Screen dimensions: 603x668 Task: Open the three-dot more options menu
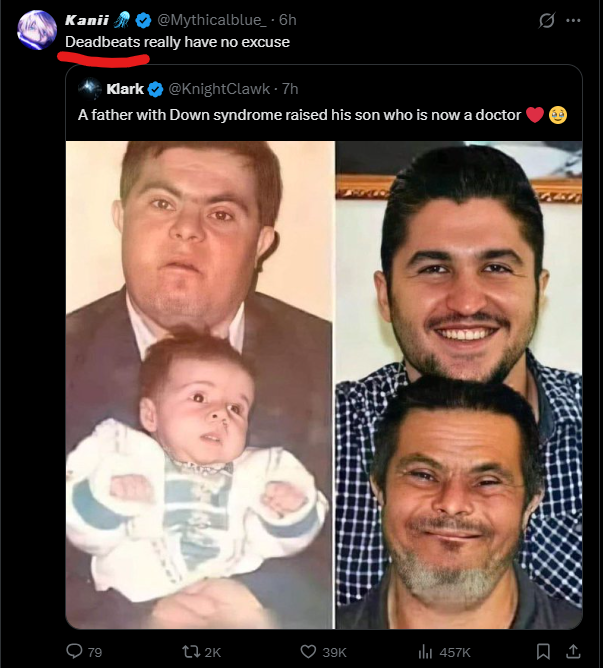click(573, 20)
